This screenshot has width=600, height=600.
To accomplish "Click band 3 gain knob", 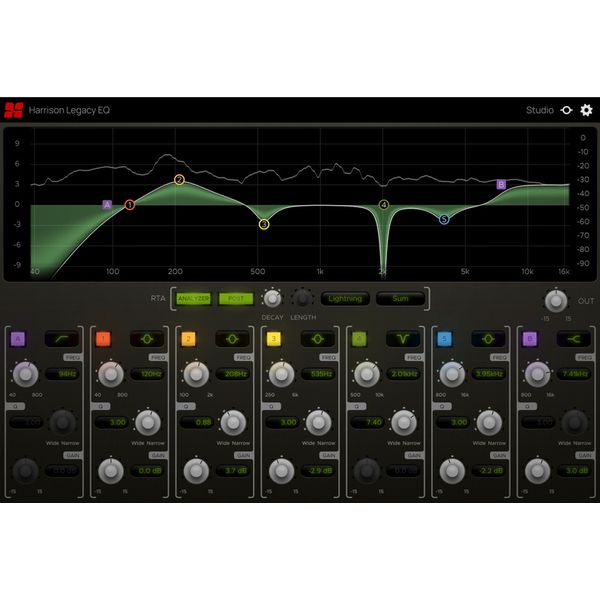I will (282, 471).
